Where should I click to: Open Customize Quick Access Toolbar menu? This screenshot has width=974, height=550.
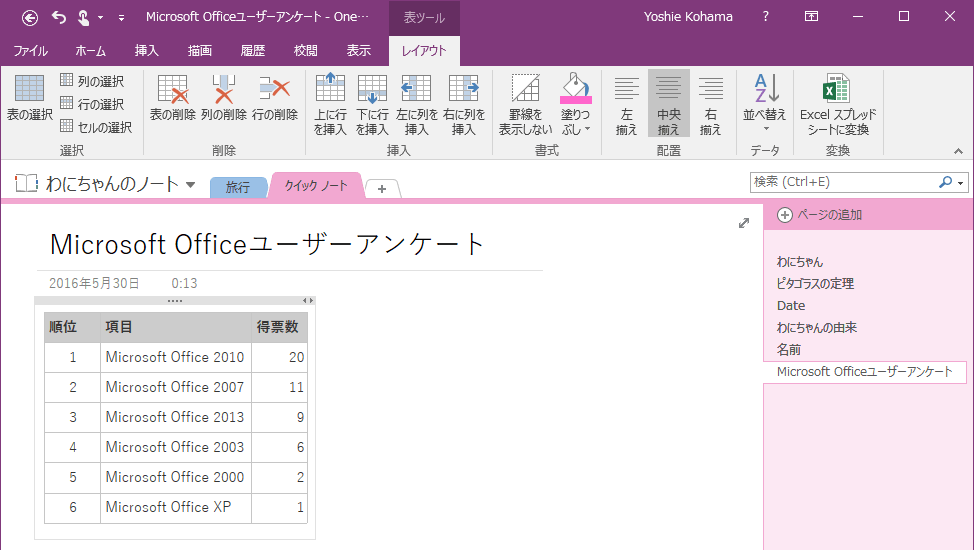tap(121, 18)
